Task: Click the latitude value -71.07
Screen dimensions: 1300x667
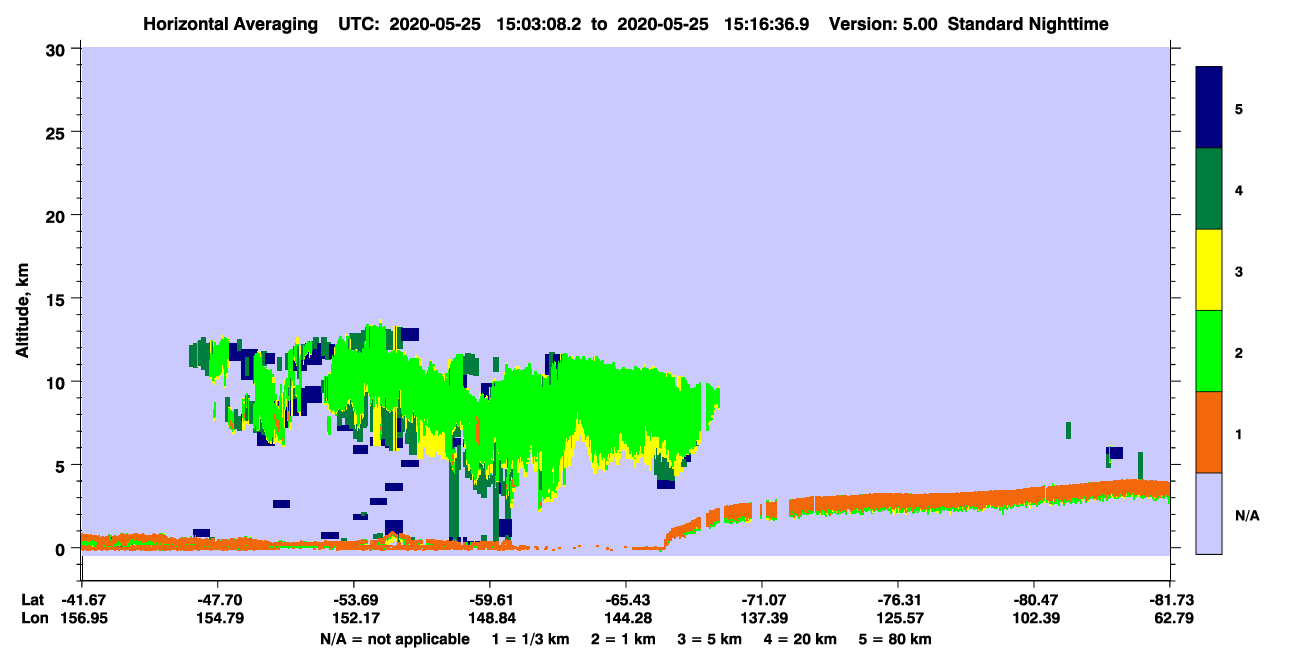Action: (x=761, y=600)
